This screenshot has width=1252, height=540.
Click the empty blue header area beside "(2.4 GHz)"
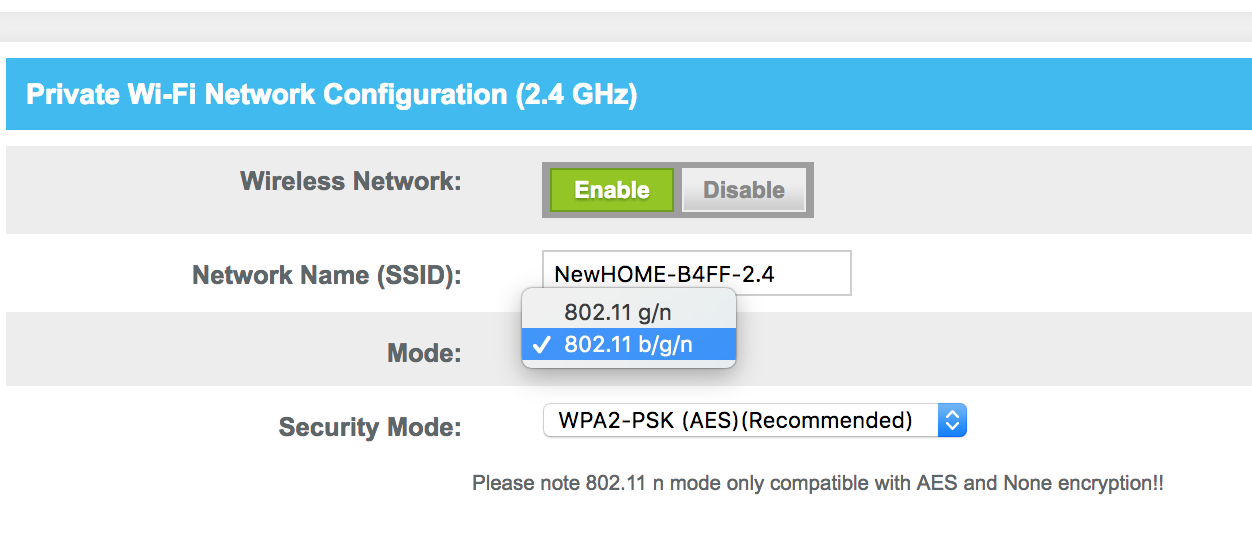click(x=940, y=95)
